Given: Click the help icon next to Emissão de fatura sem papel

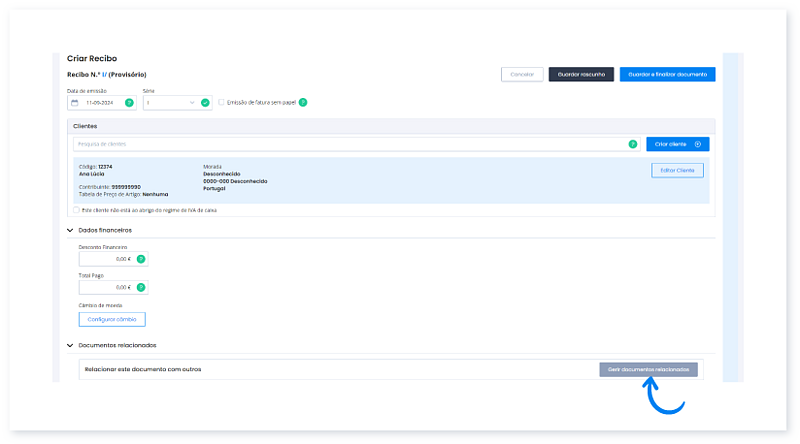Looking at the screenshot, I should click(302, 102).
